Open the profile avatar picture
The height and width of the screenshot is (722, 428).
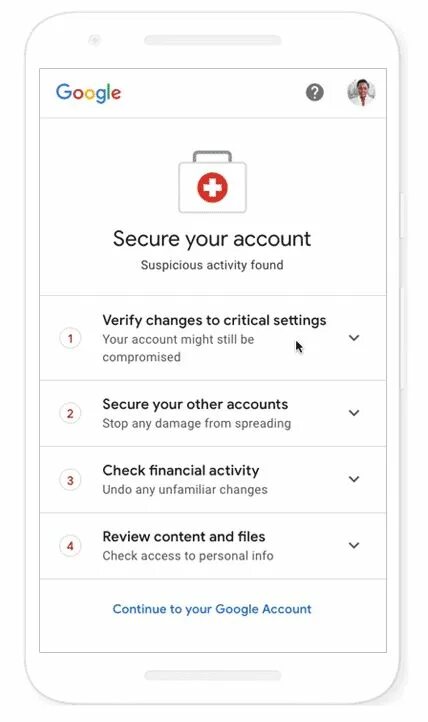click(361, 92)
